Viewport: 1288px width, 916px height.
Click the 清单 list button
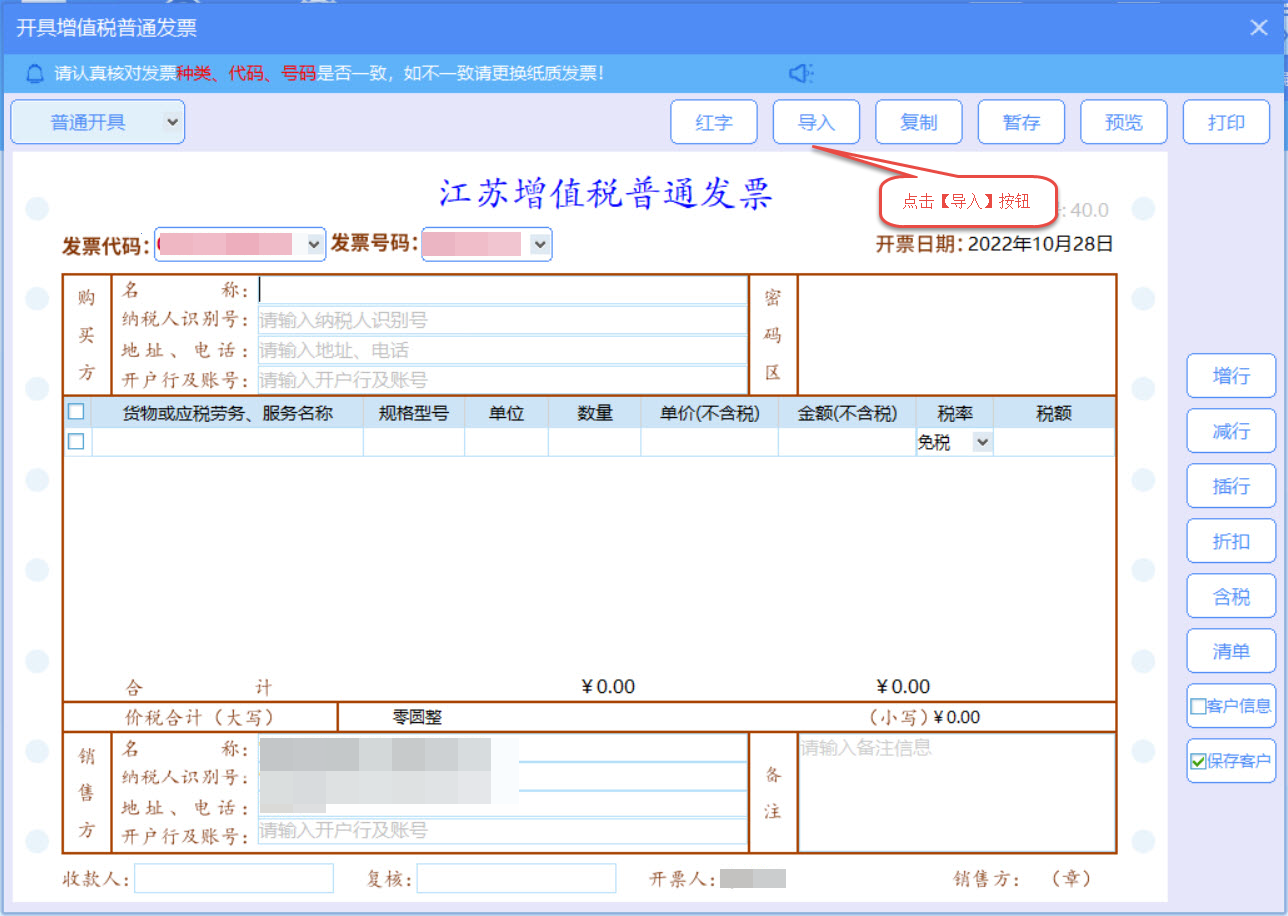(1231, 651)
